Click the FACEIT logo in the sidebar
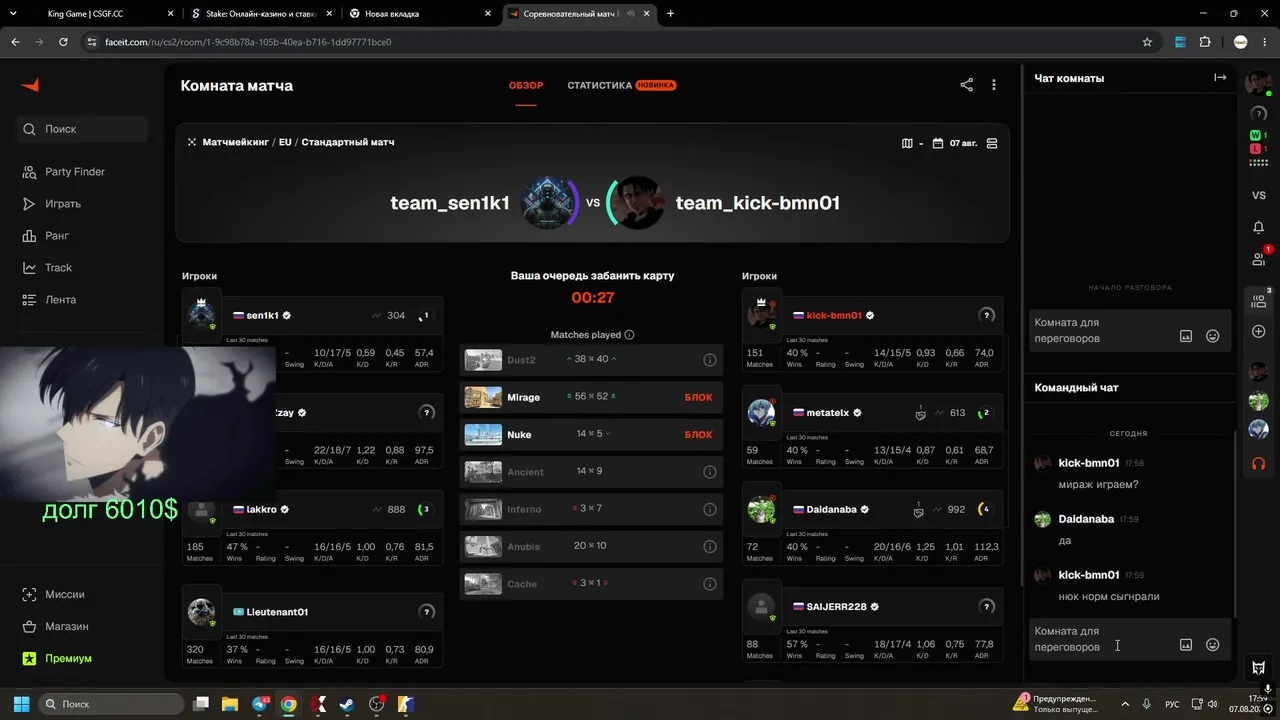This screenshot has height=720, width=1280. coord(29,85)
